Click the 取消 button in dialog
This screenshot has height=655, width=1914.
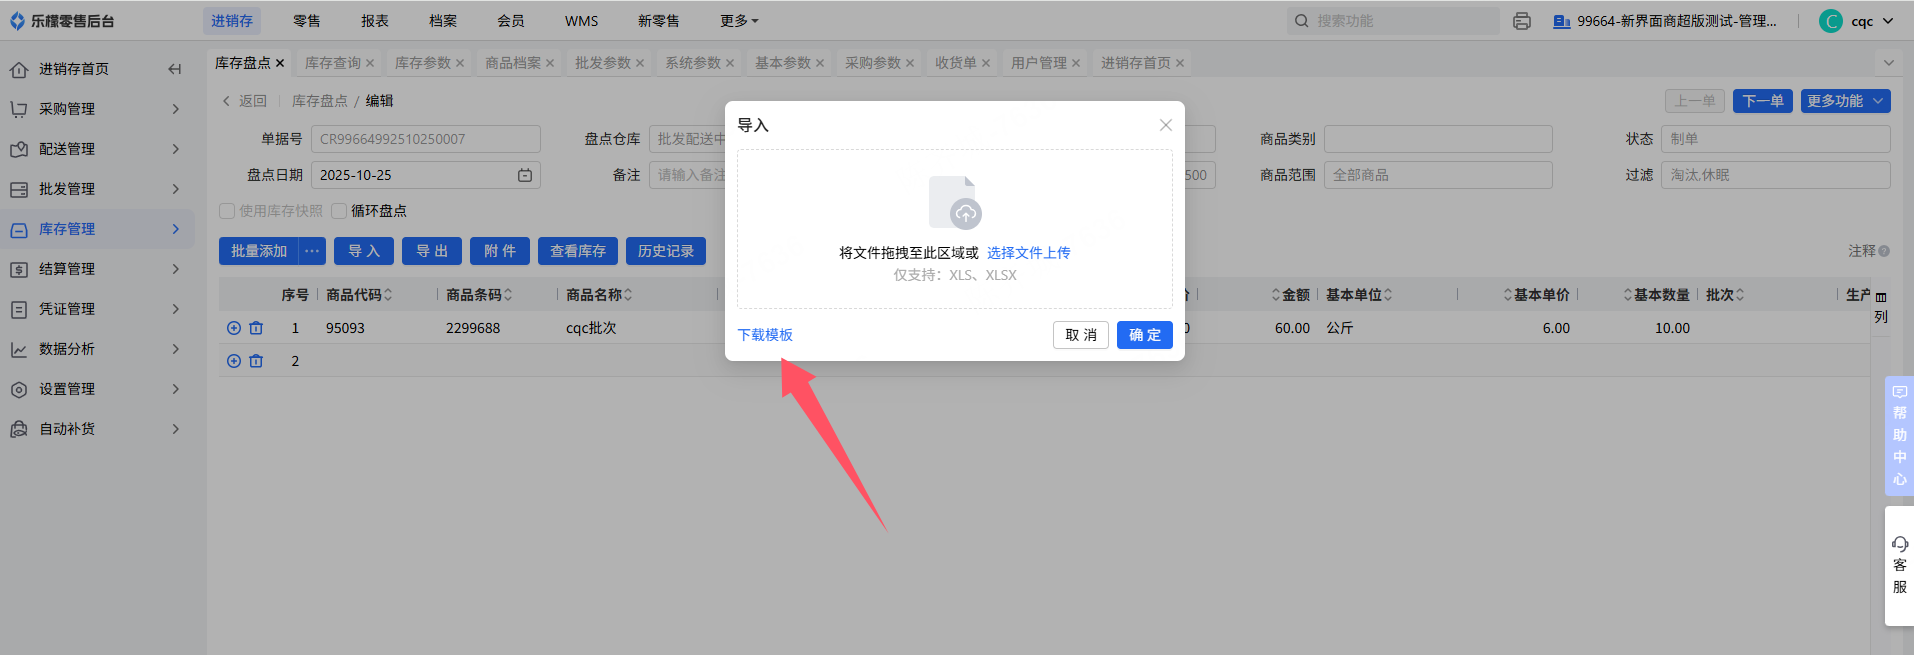tap(1081, 335)
